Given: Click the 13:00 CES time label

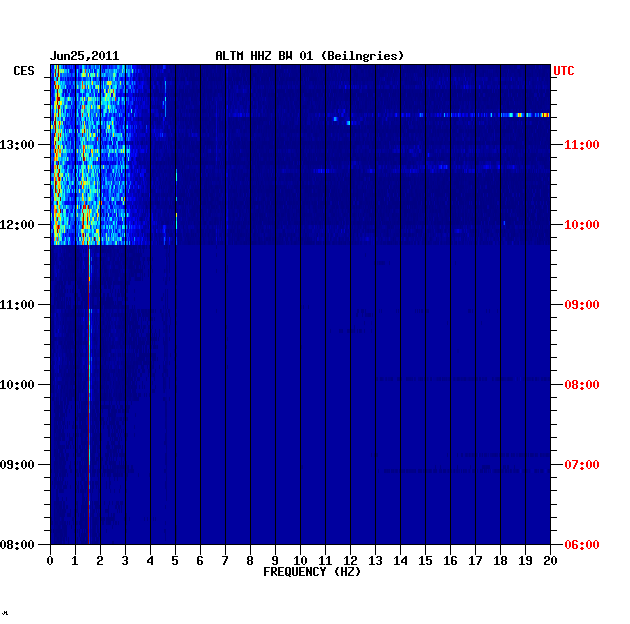Looking at the screenshot, I should 17,145.
